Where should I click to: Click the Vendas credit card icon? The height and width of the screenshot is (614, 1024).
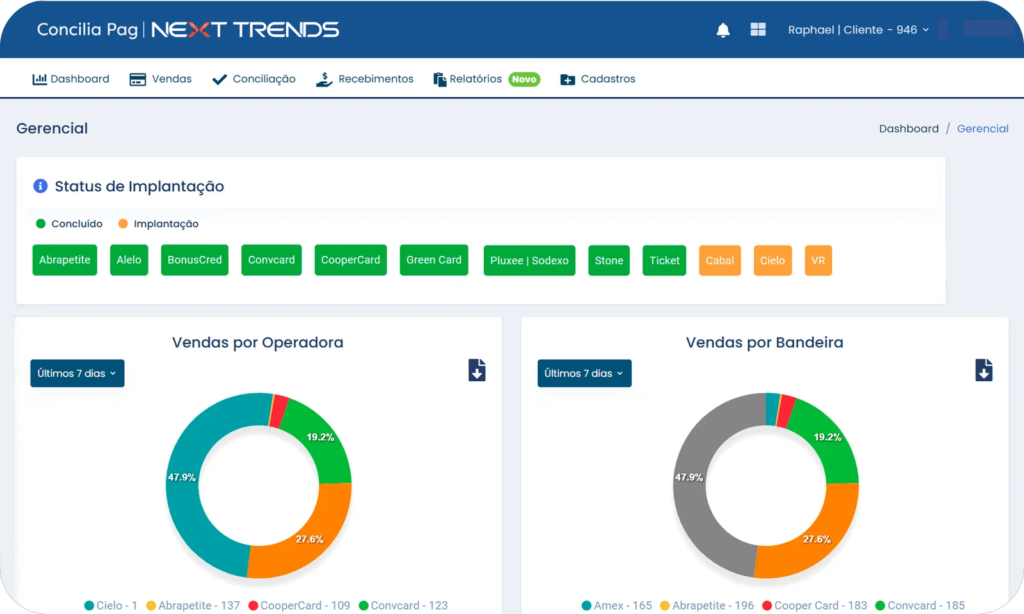(x=138, y=80)
